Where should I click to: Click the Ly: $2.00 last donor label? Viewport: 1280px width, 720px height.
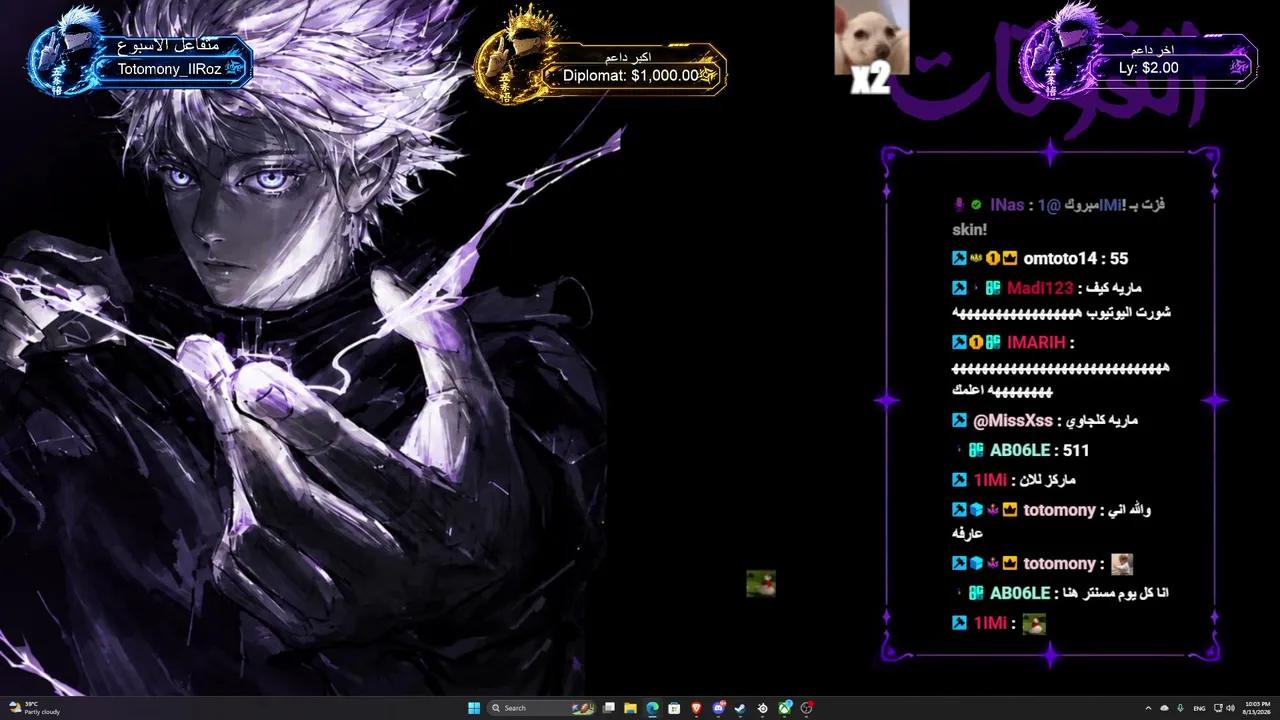pyautogui.click(x=1148, y=68)
